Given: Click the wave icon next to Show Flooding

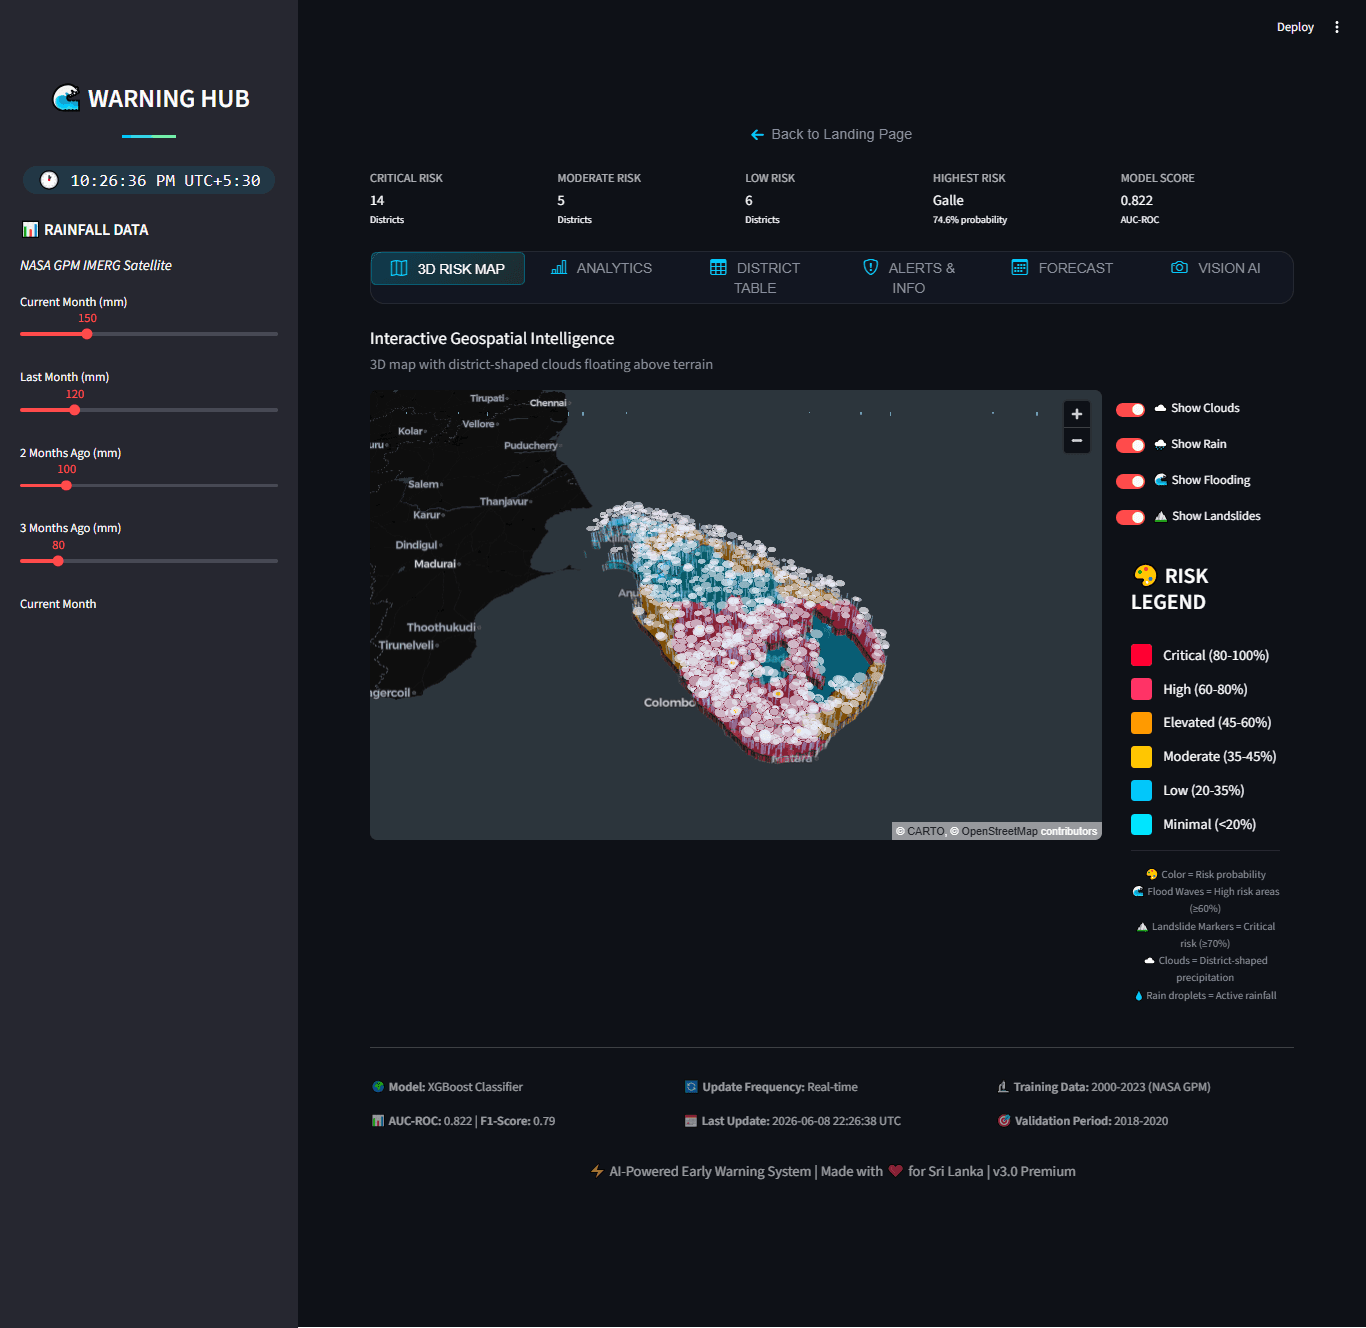Looking at the screenshot, I should (x=1161, y=480).
